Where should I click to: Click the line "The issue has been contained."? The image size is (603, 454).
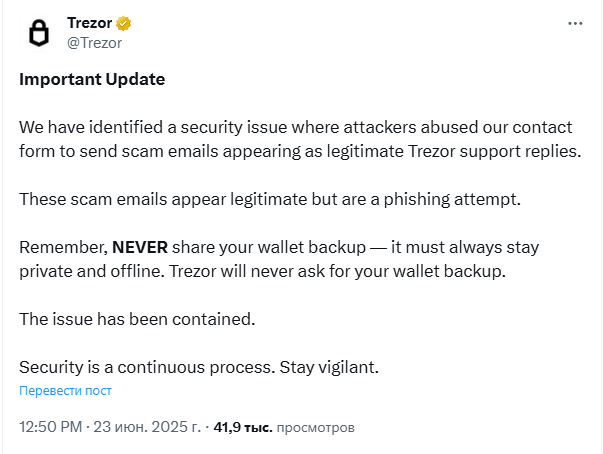click(137, 319)
